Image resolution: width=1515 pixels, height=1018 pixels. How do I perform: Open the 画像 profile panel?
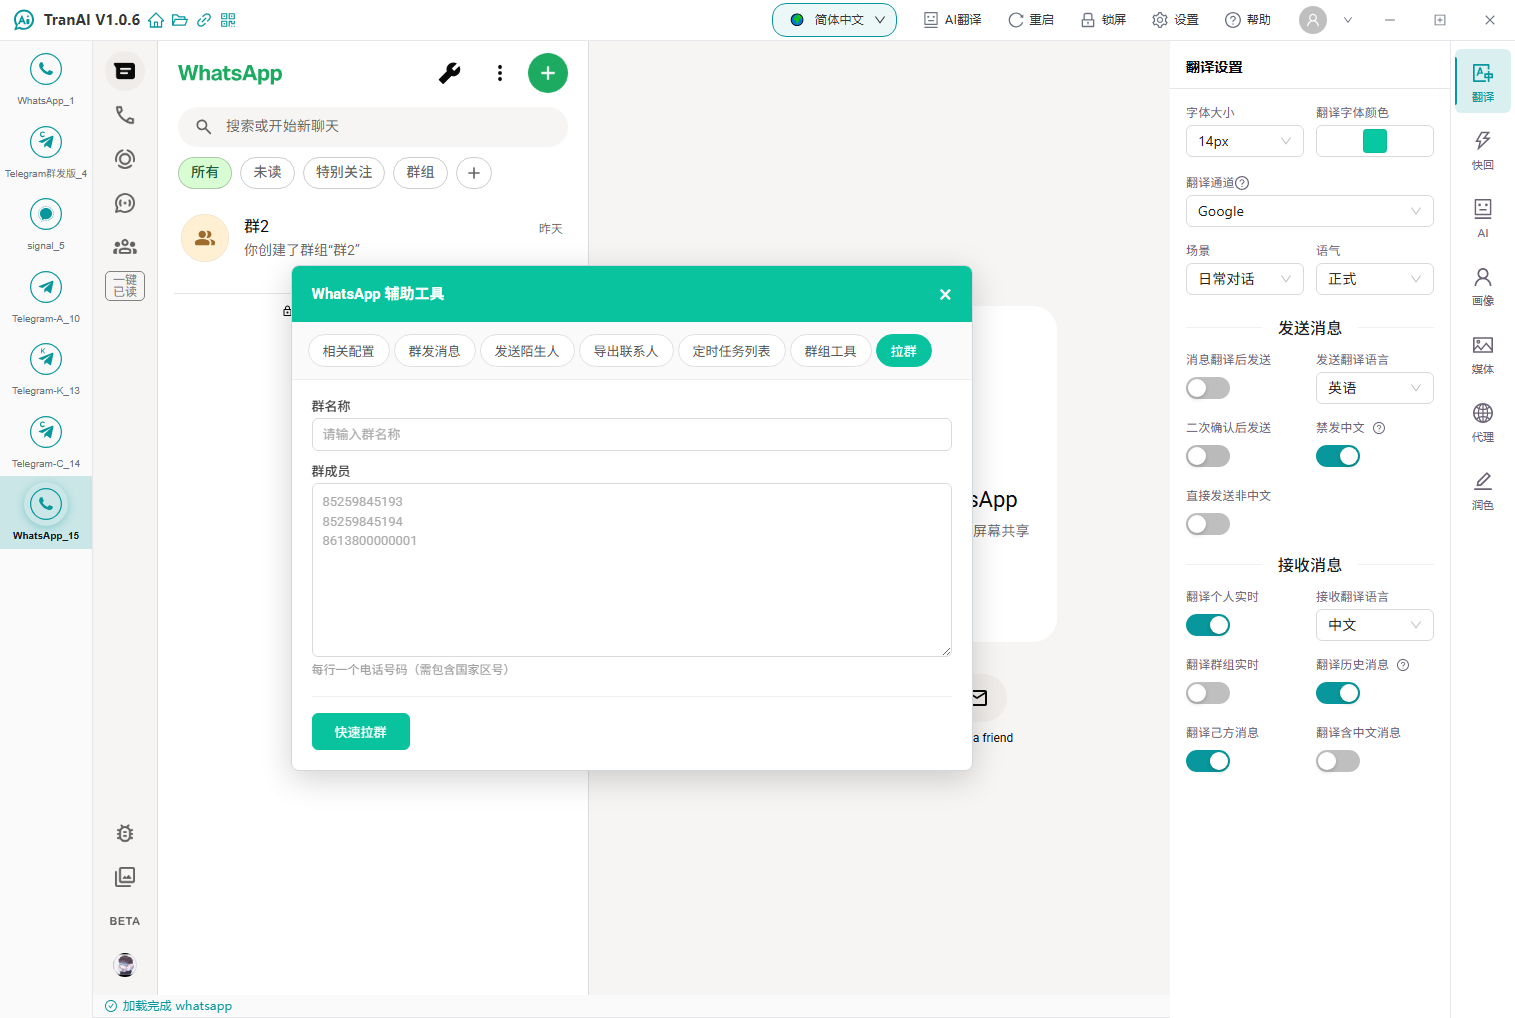click(x=1483, y=286)
